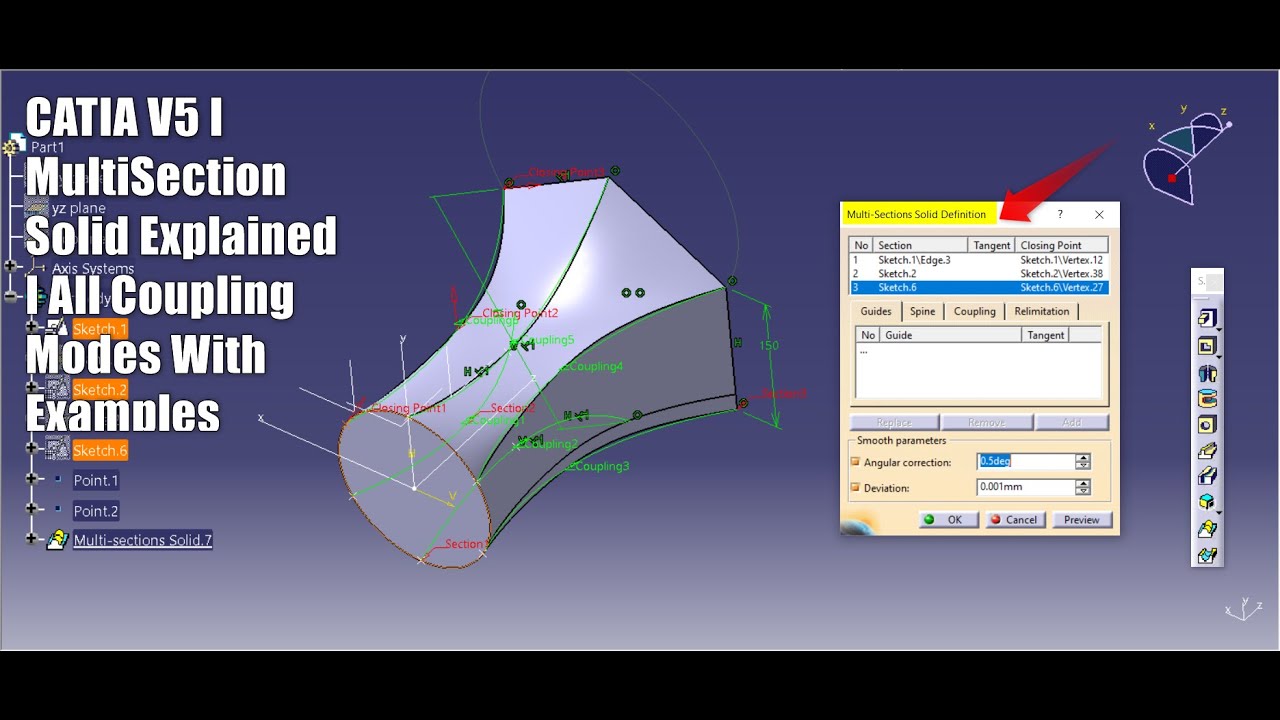
Task: Select the Pocket tool in the toolbar
Action: [x=1206, y=347]
